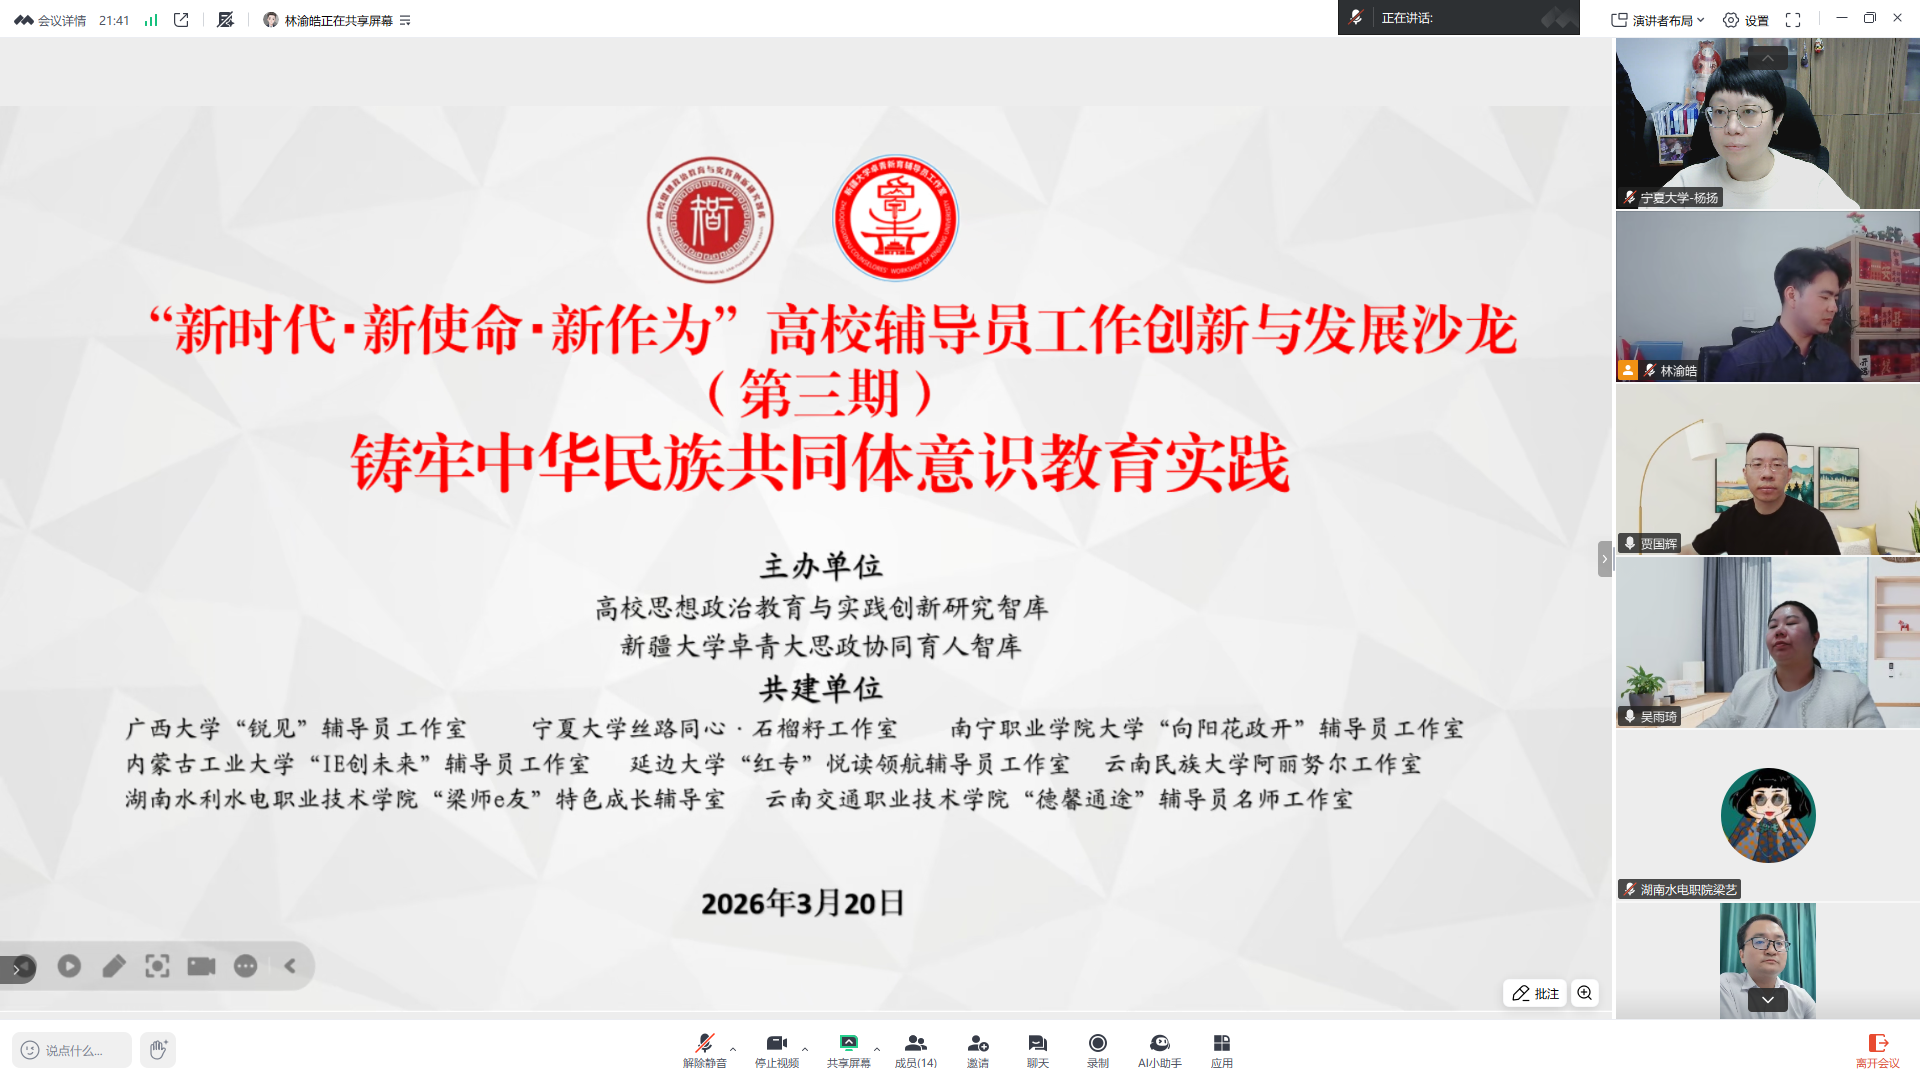
Task: Select the pencil tool in slide toolbar
Action: (x=113, y=966)
